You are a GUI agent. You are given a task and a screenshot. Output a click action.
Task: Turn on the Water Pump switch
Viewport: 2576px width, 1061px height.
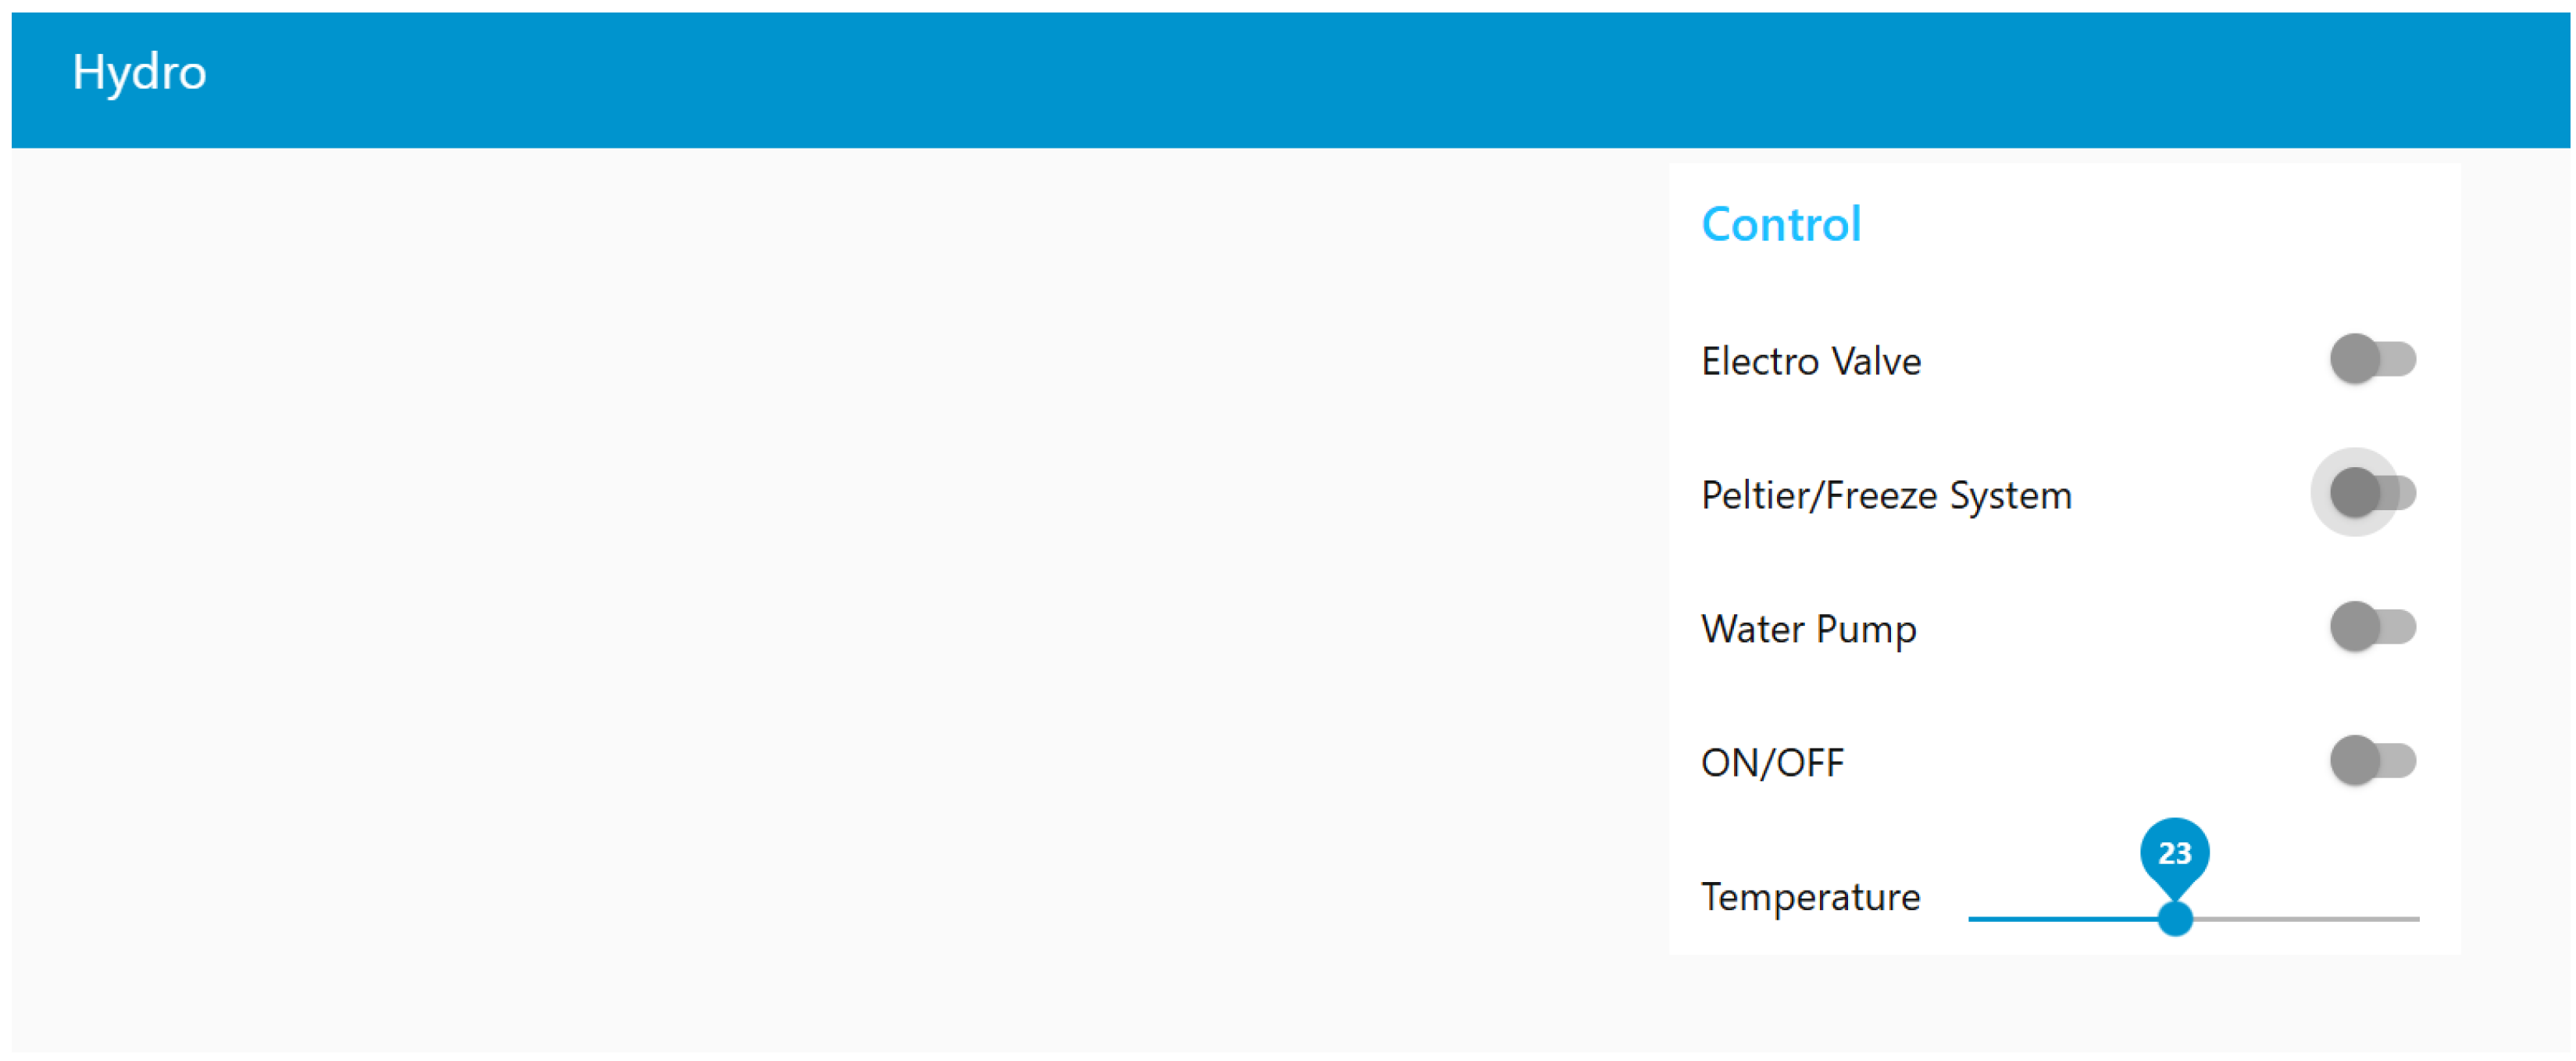point(2371,627)
